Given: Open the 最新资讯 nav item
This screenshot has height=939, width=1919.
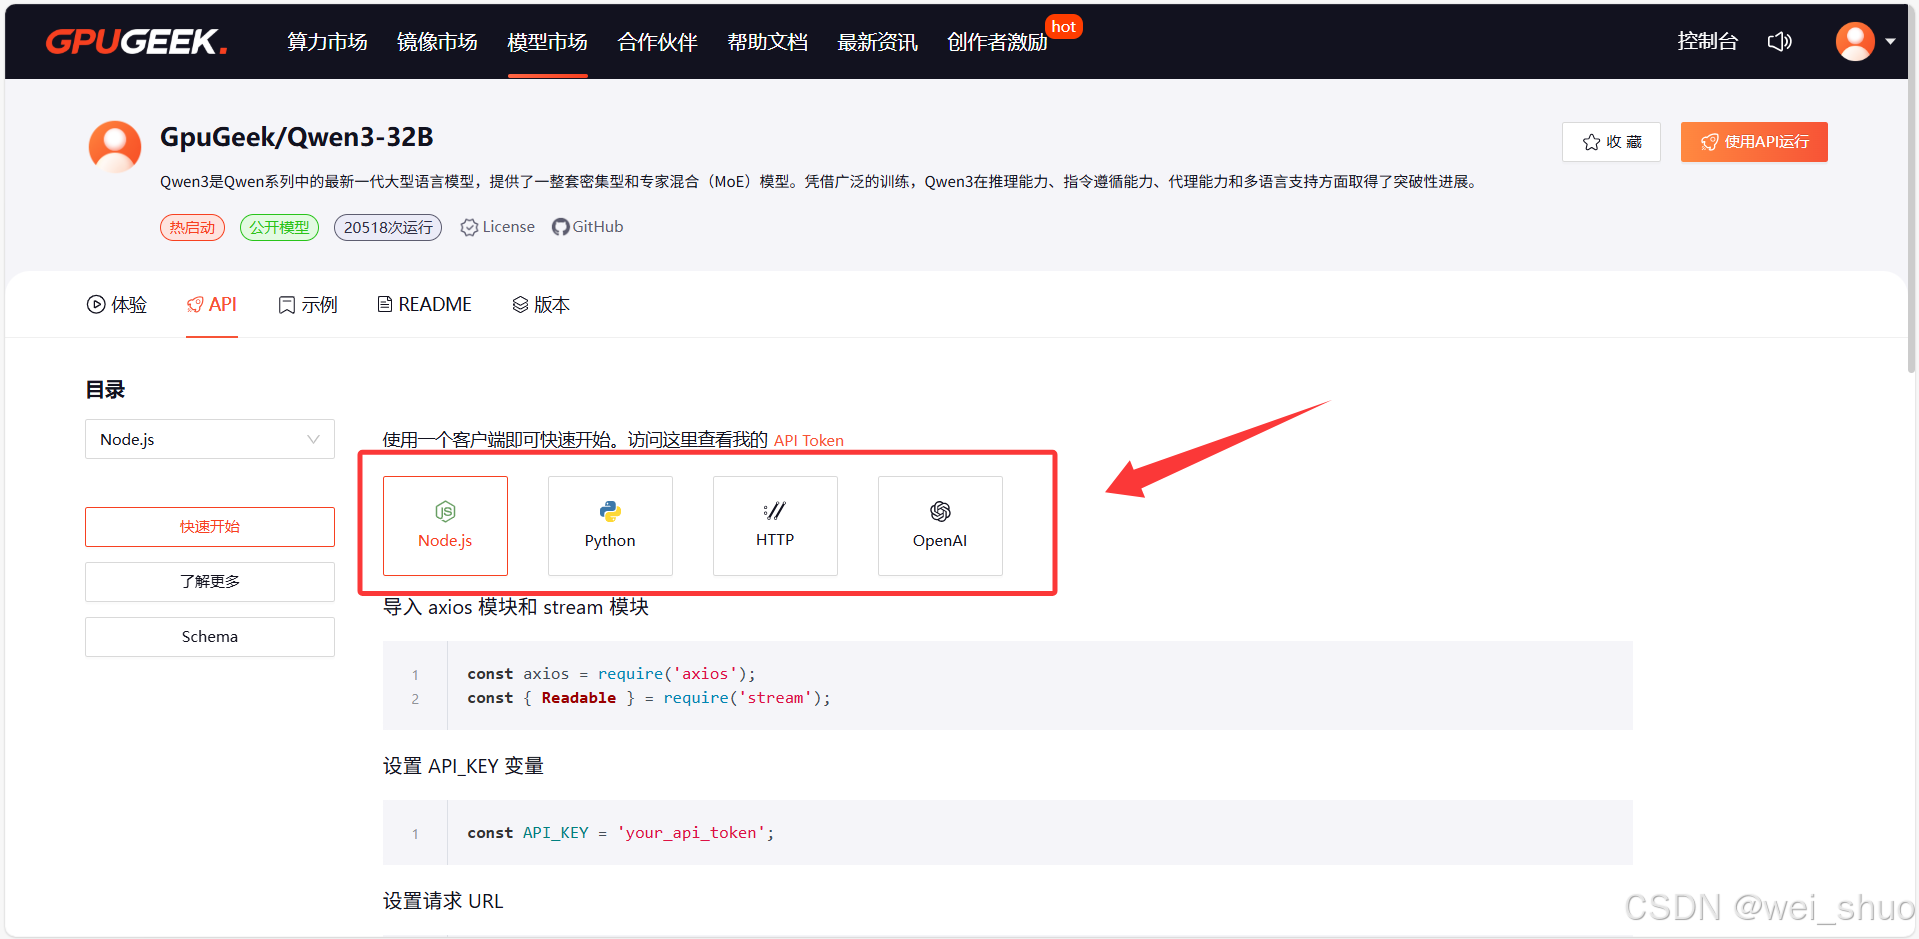Looking at the screenshot, I should 877,42.
